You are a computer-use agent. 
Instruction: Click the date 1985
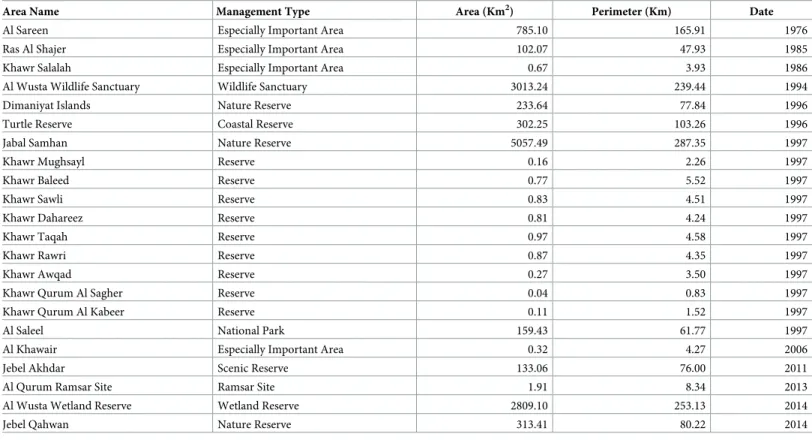click(796, 49)
